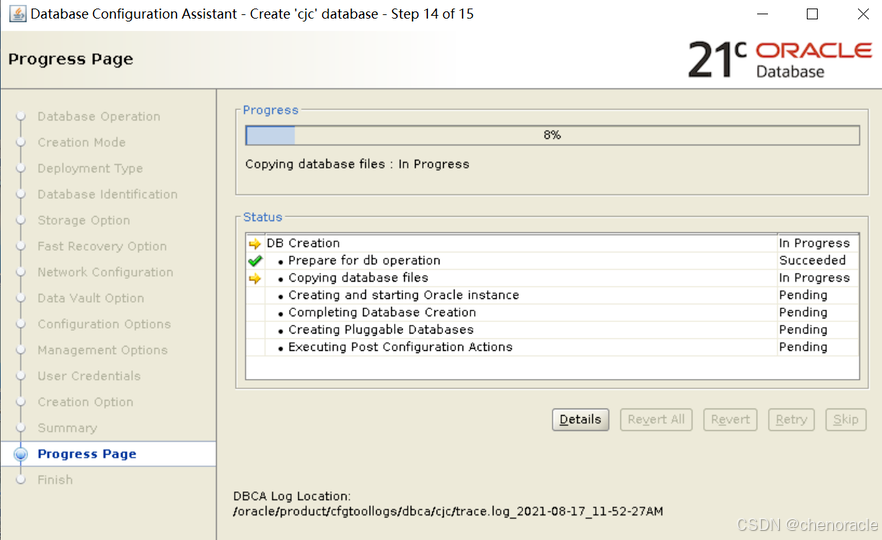Click Prepare for db operation row
Viewport: 882px width, 540px height.
pos(552,260)
